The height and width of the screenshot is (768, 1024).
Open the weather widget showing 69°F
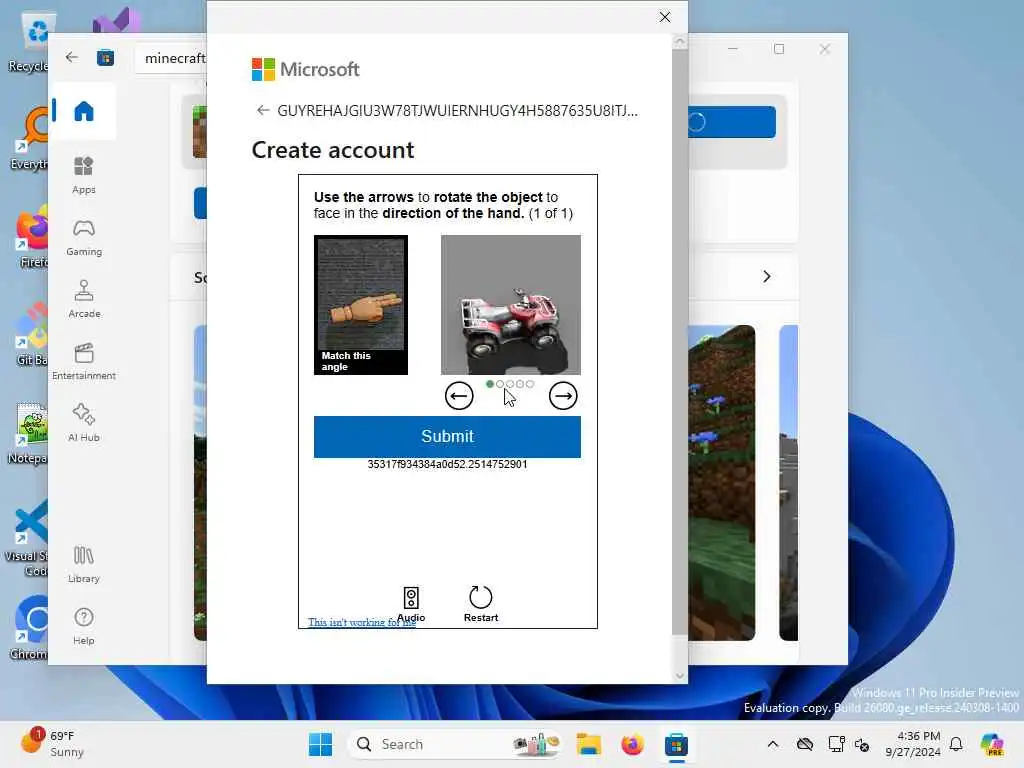click(54, 743)
